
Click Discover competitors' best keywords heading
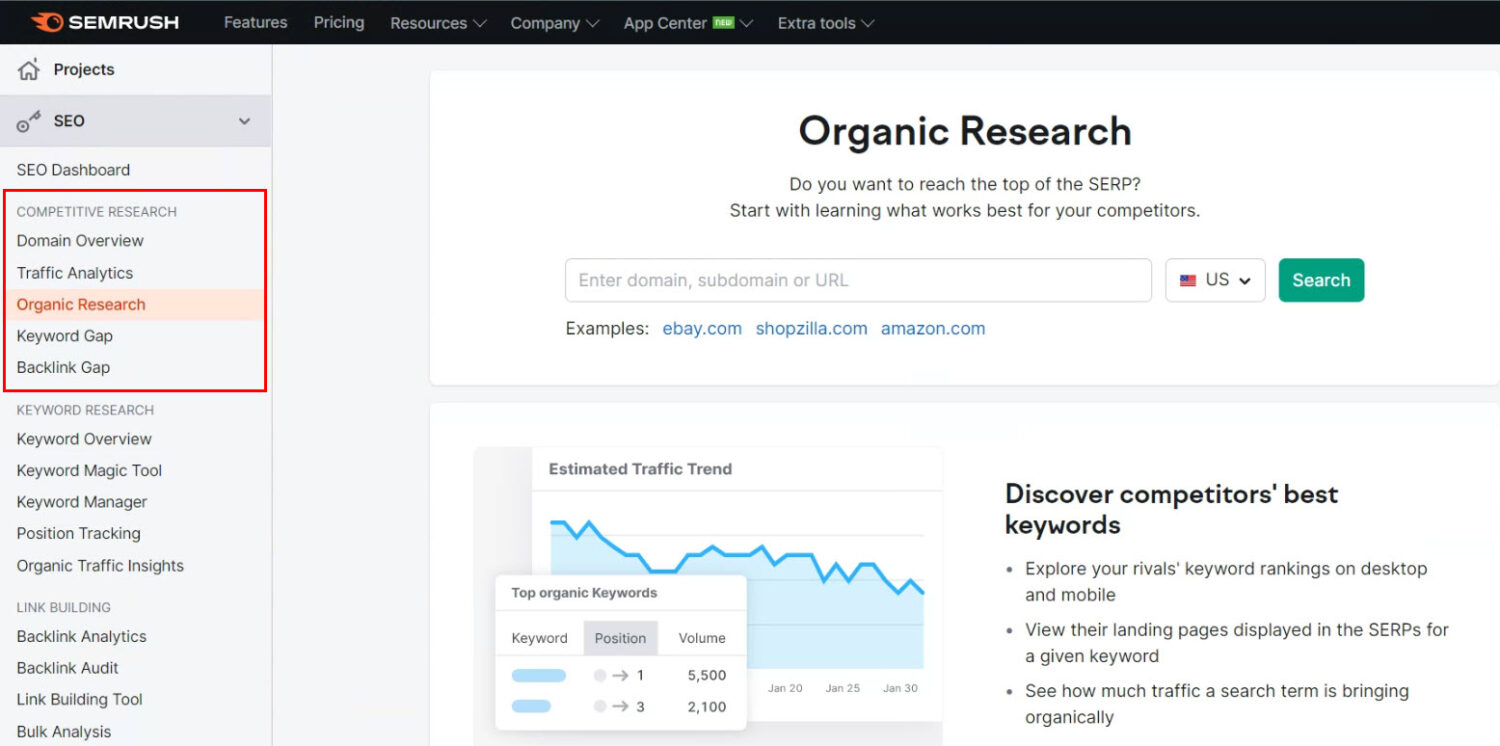point(1171,509)
